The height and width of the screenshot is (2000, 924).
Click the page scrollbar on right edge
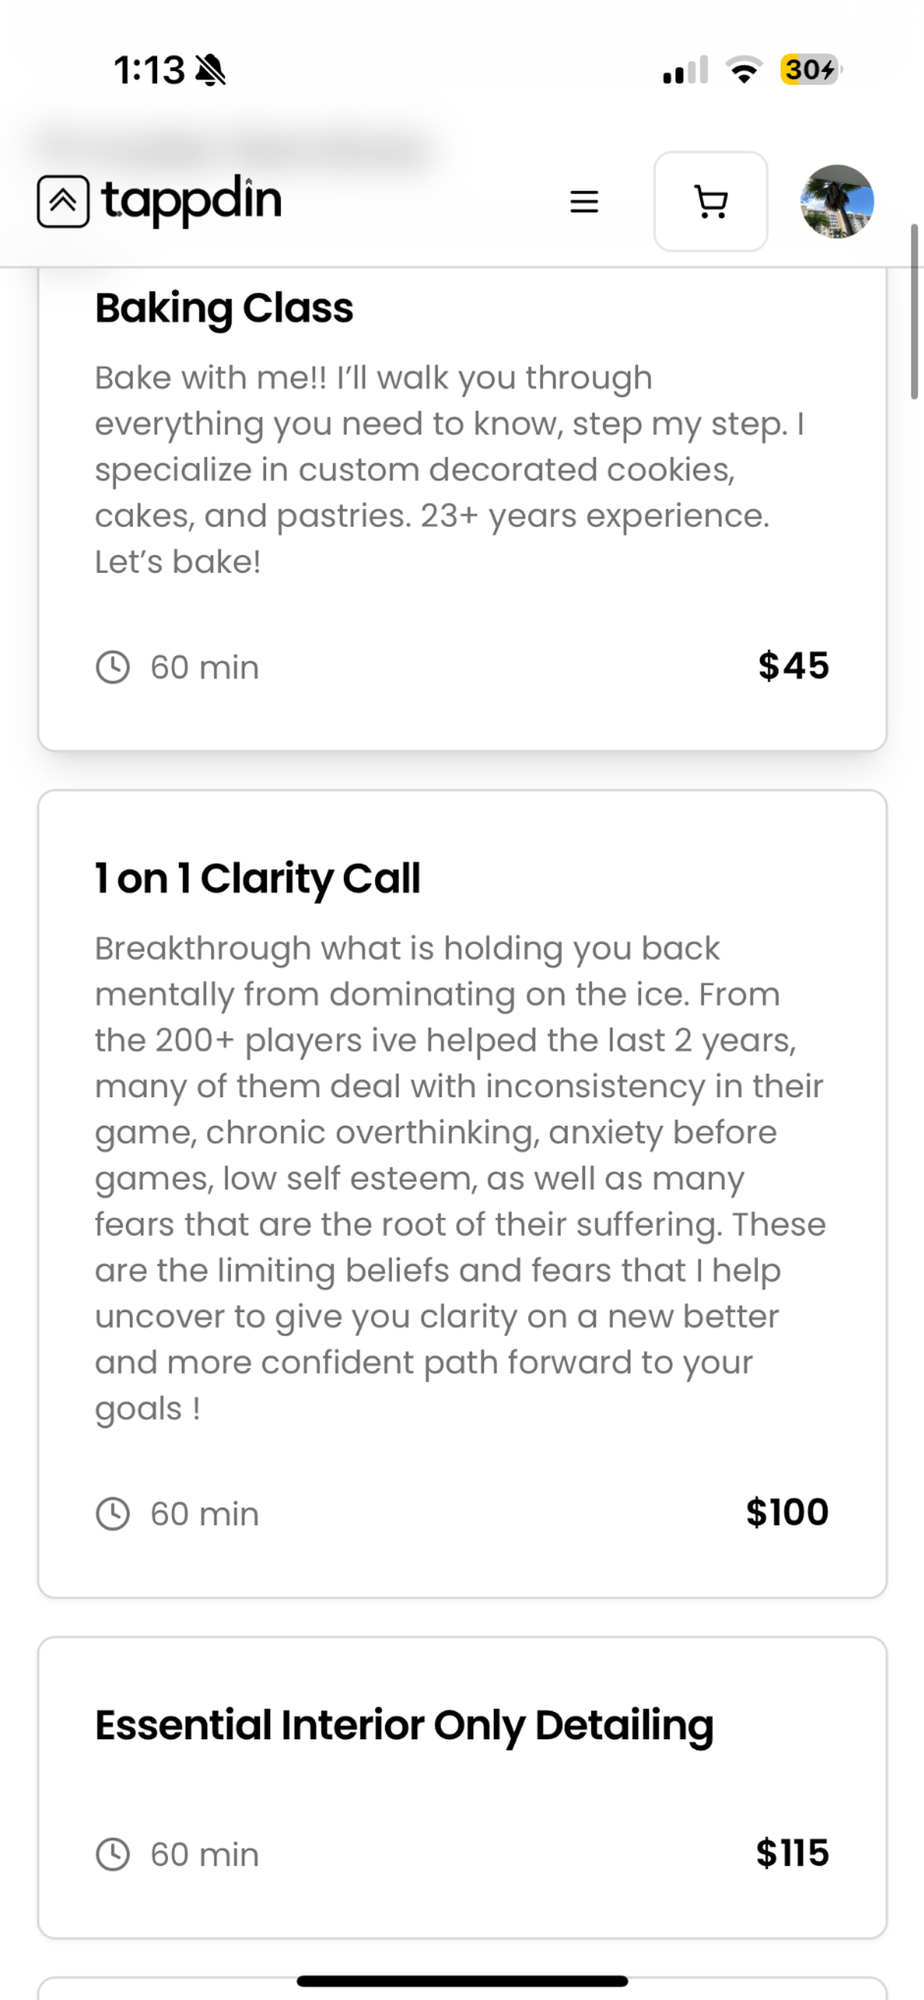914,312
